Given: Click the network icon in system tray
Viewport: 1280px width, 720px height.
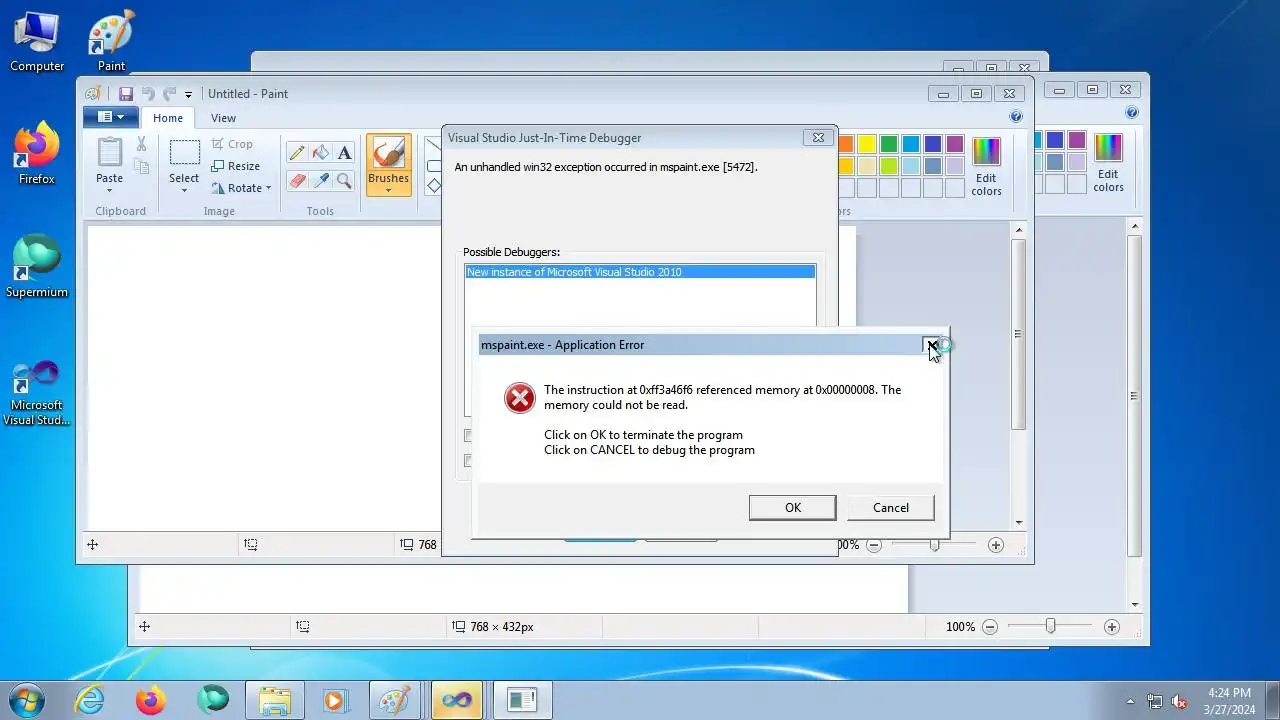Looking at the screenshot, I should click(x=1155, y=701).
